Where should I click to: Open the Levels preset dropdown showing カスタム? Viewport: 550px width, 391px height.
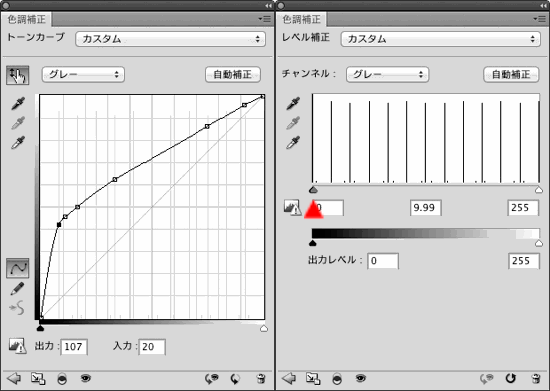coord(441,39)
